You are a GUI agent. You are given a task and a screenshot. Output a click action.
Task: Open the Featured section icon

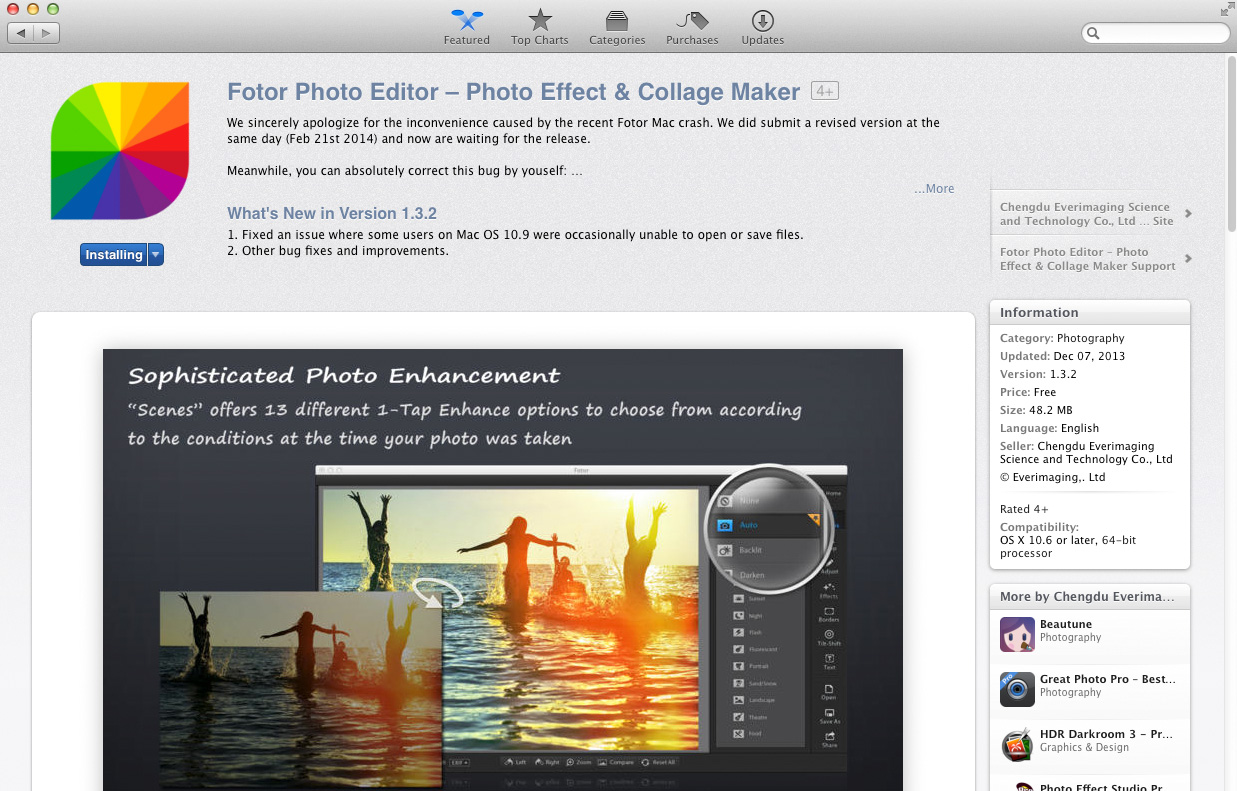tap(467, 19)
